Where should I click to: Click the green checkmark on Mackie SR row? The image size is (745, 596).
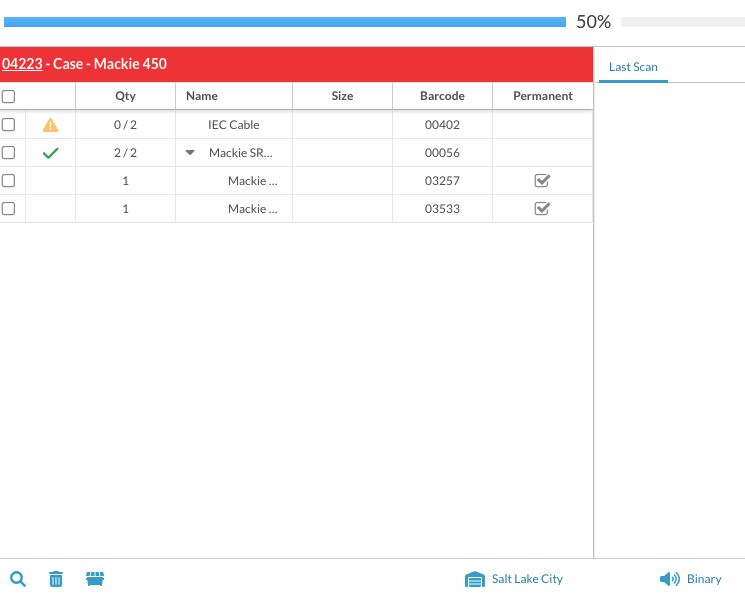tap(50, 153)
